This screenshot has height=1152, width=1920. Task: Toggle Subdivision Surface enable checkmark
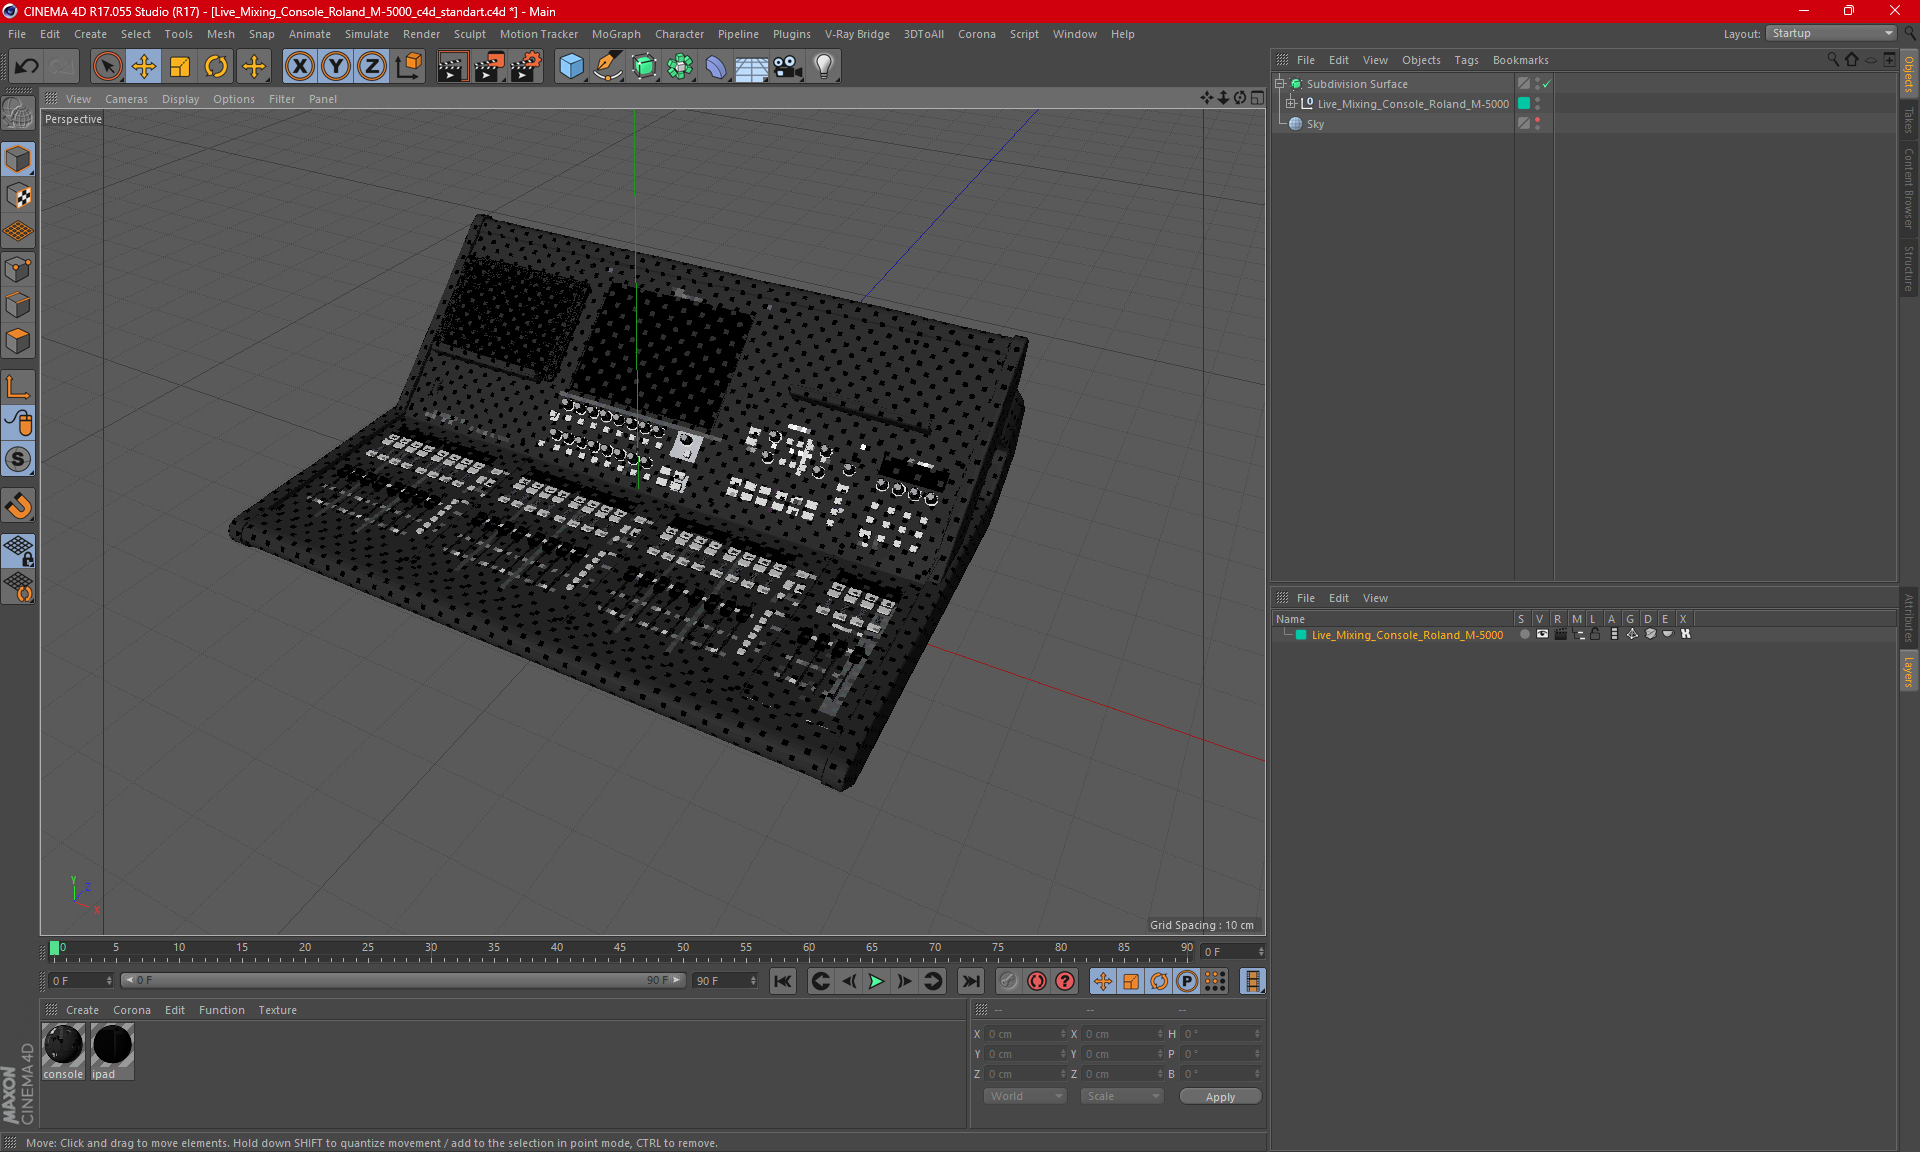1547,84
